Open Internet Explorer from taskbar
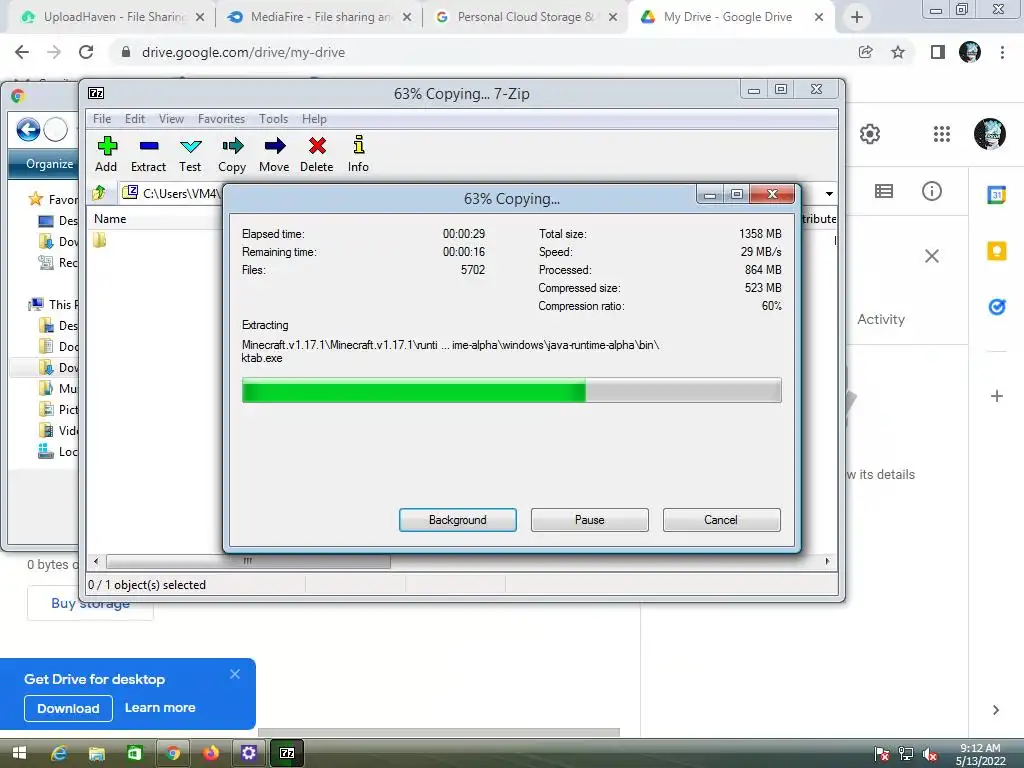The height and width of the screenshot is (768, 1024). (x=59, y=753)
